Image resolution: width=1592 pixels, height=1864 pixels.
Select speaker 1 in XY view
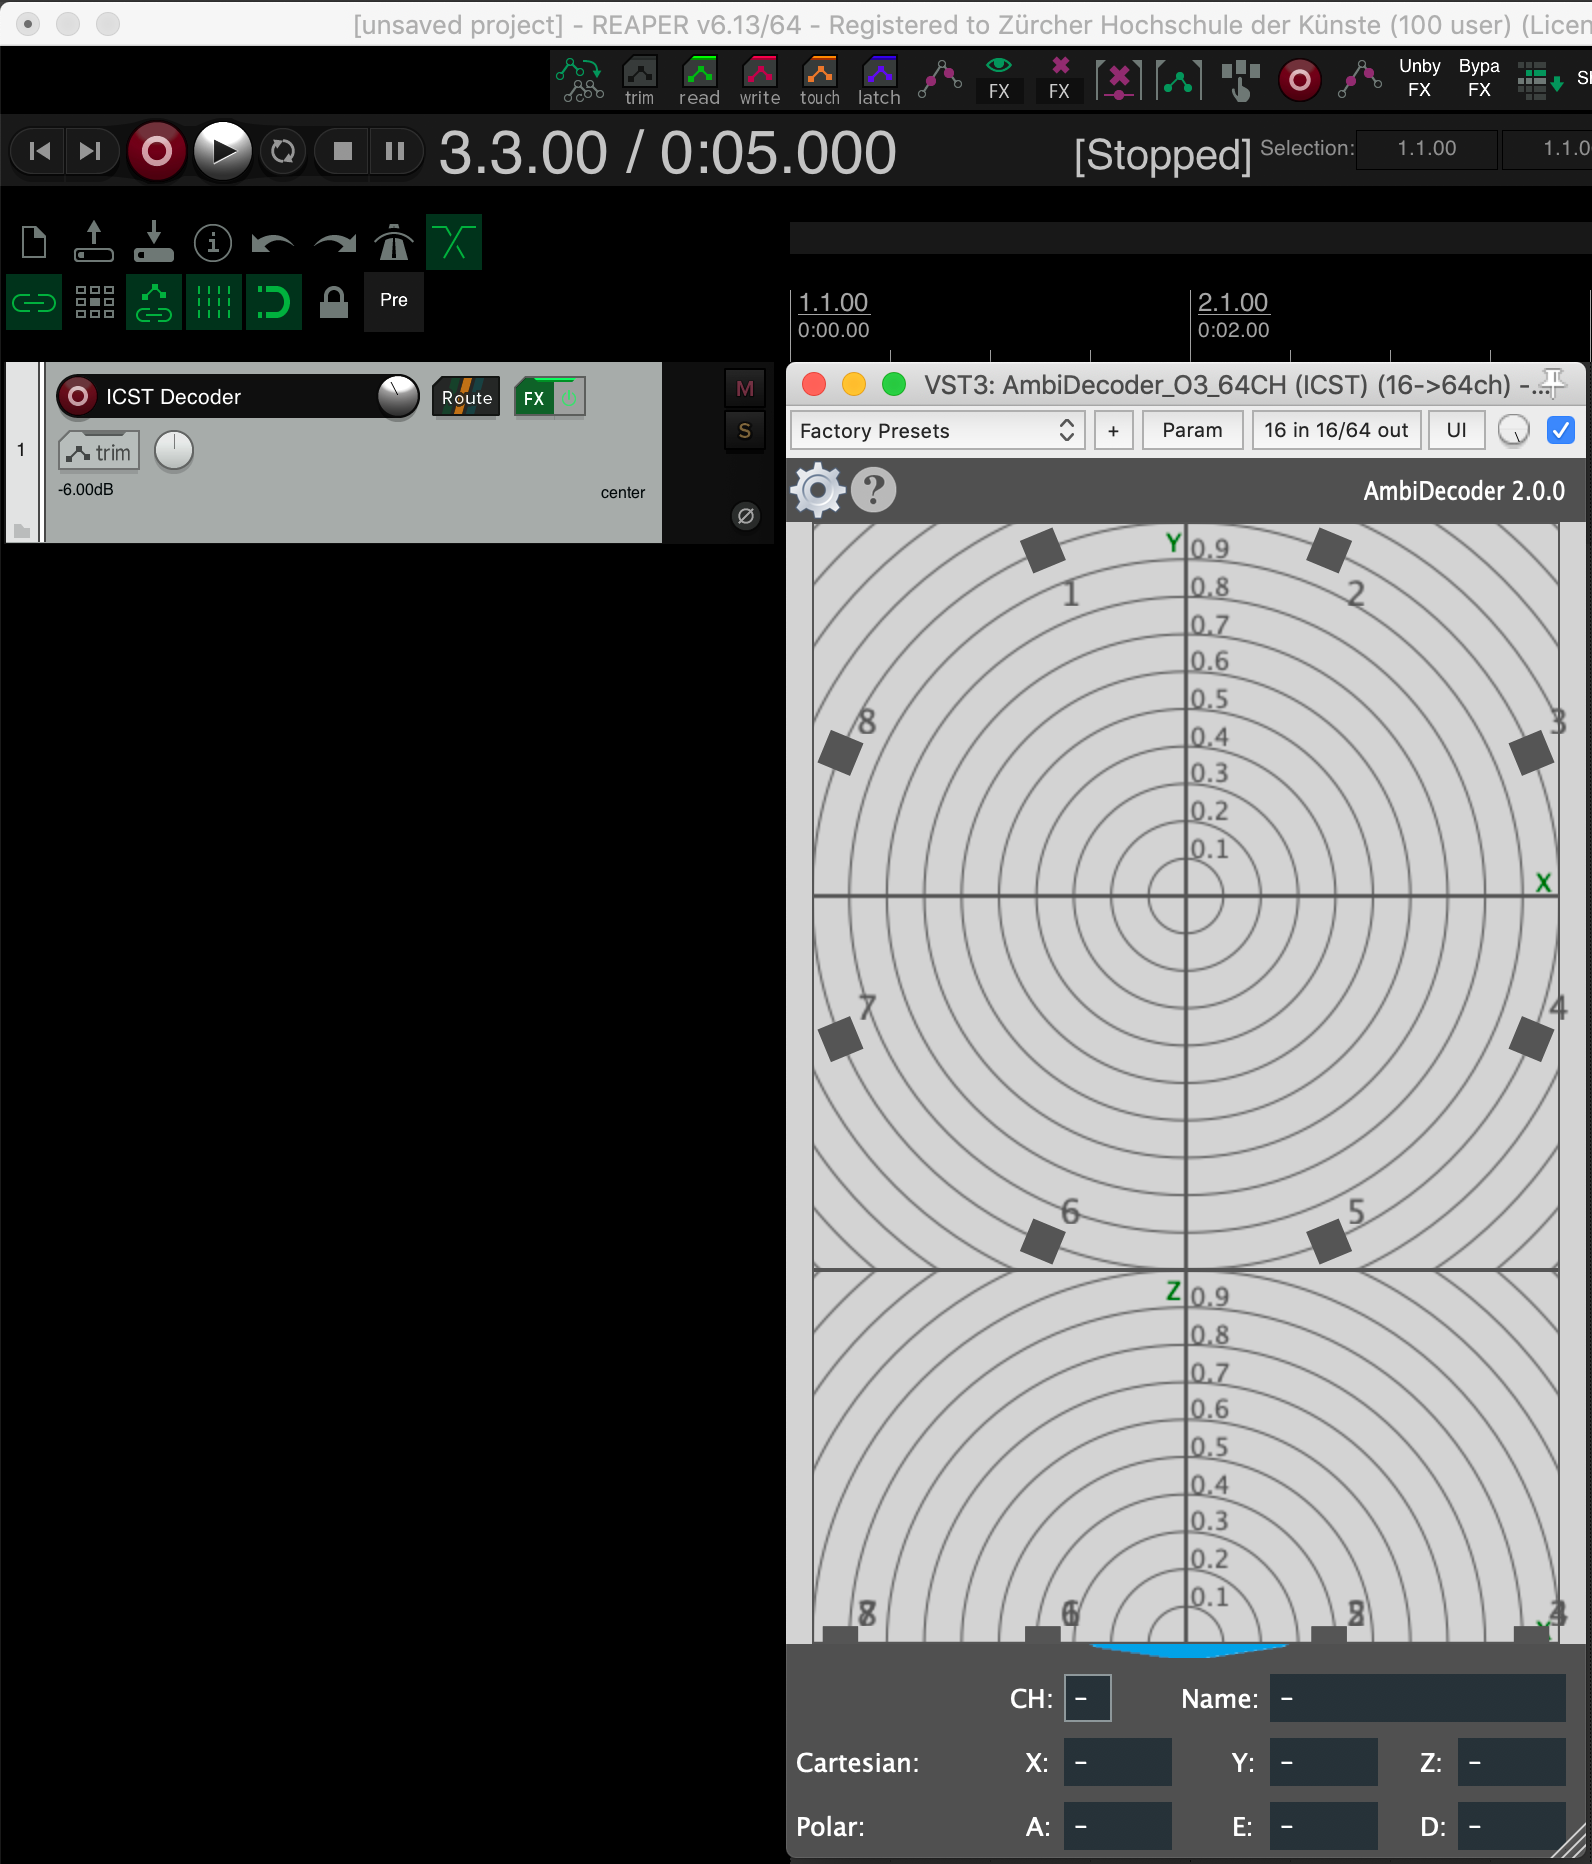1043,550
